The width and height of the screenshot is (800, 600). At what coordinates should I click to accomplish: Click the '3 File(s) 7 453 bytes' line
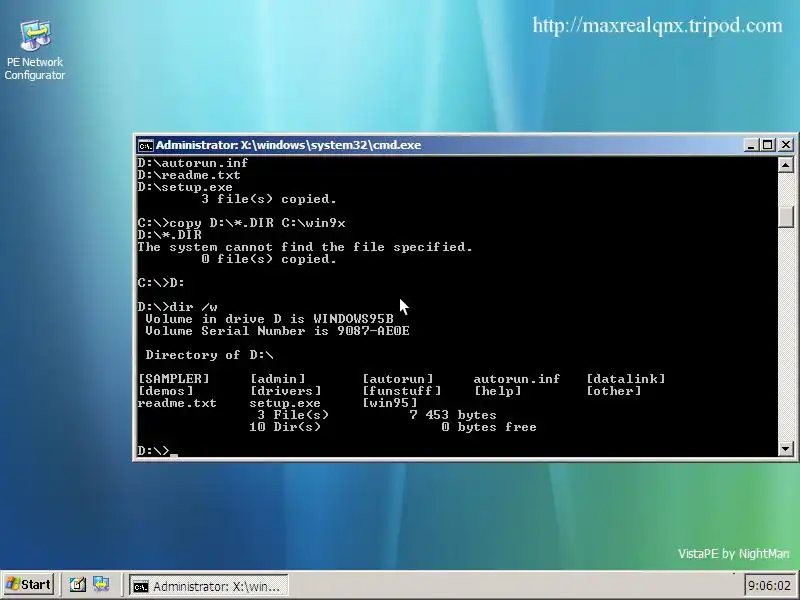(x=377, y=415)
